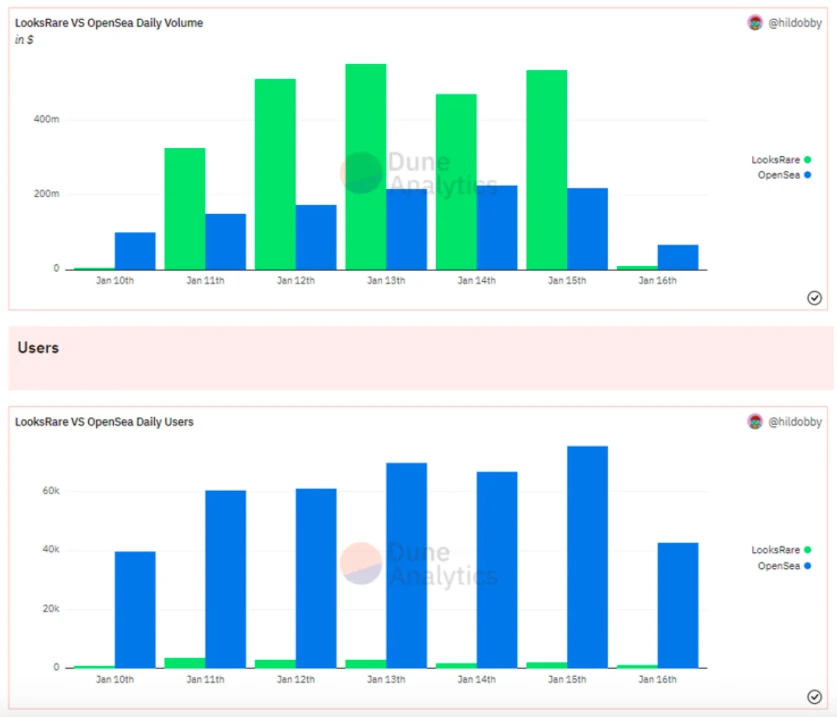Image resolution: width=837 pixels, height=717 pixels.
Task: Click the 'Jan 10th' label in the Volume chart
Action: click(115, 281)
